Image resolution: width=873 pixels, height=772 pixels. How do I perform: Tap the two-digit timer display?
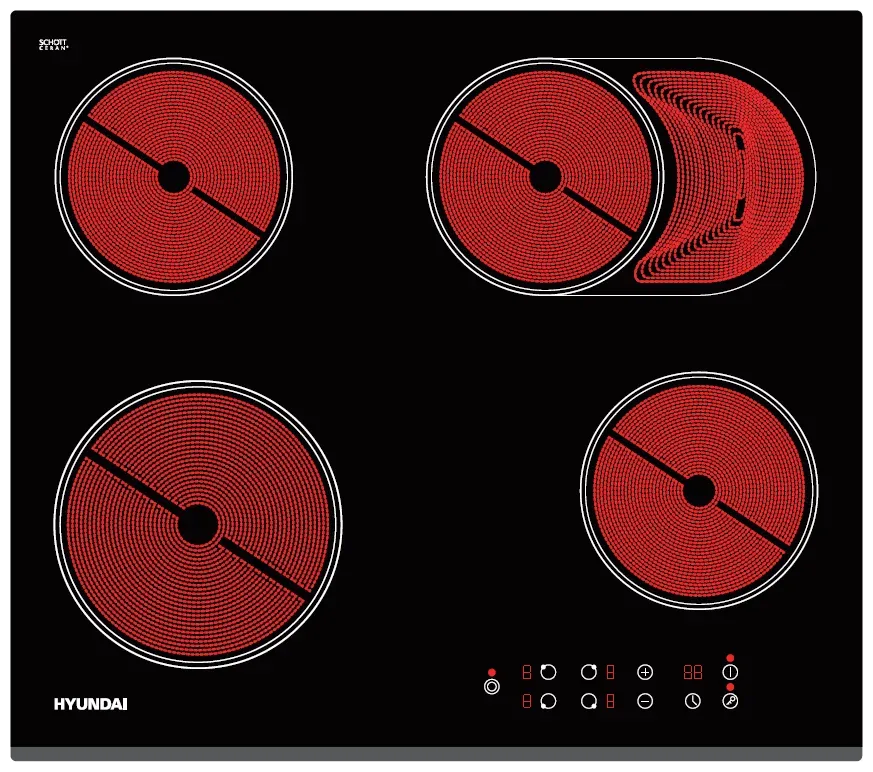tap(693, 672)
